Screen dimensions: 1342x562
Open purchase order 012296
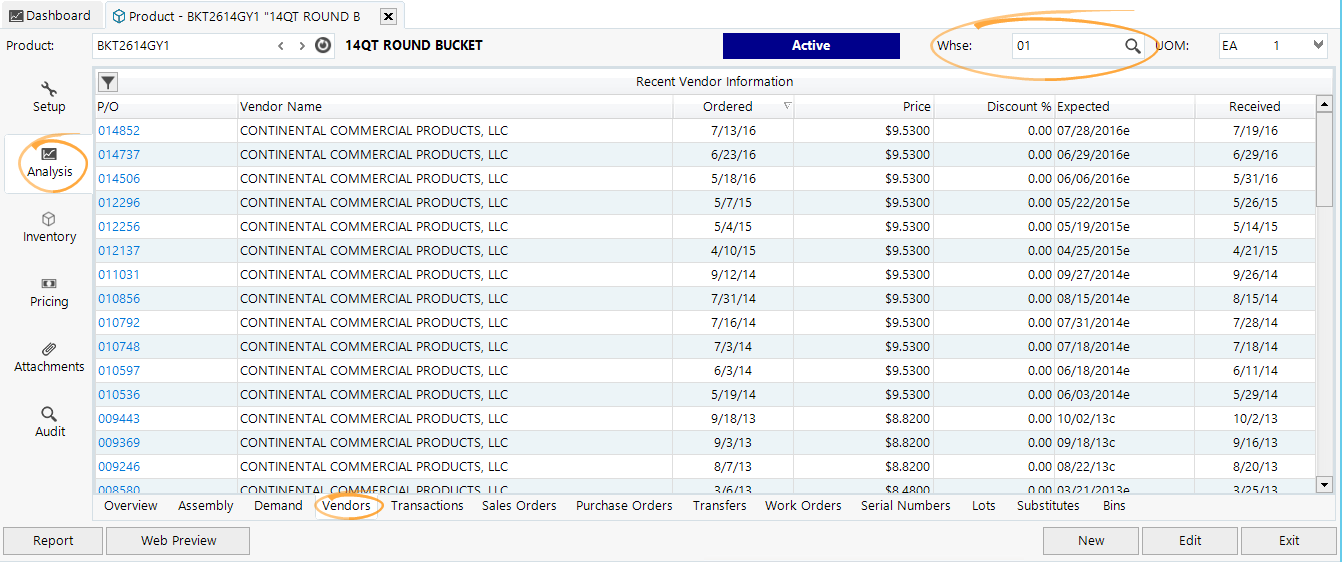pyautogui.click(x=119, y=203)
